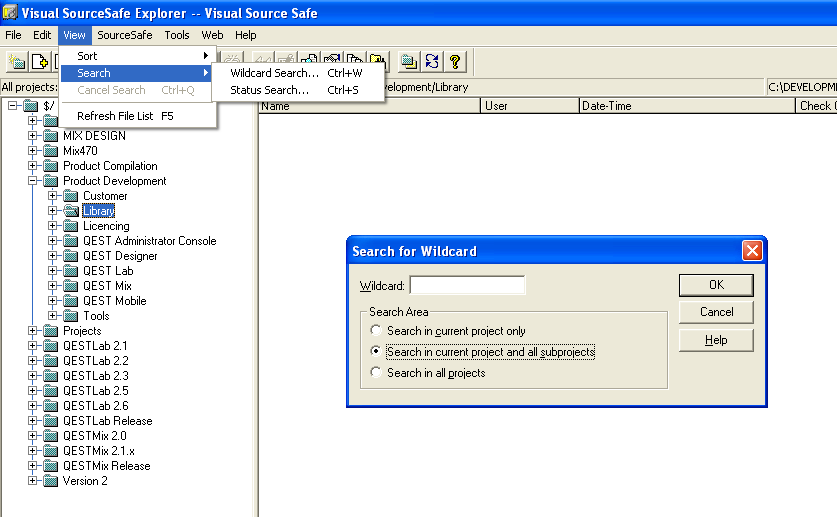Expand the QEST Mix project node

[x=53, y=286]
